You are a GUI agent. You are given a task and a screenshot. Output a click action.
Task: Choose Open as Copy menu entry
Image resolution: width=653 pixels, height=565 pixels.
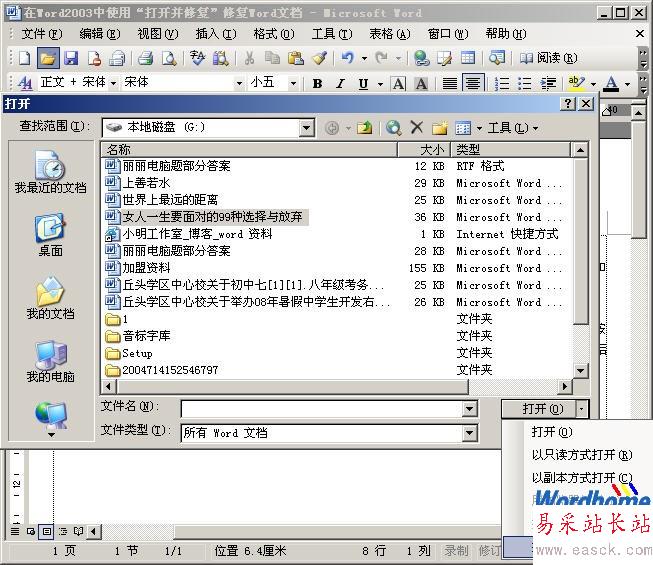click(582, 478)
